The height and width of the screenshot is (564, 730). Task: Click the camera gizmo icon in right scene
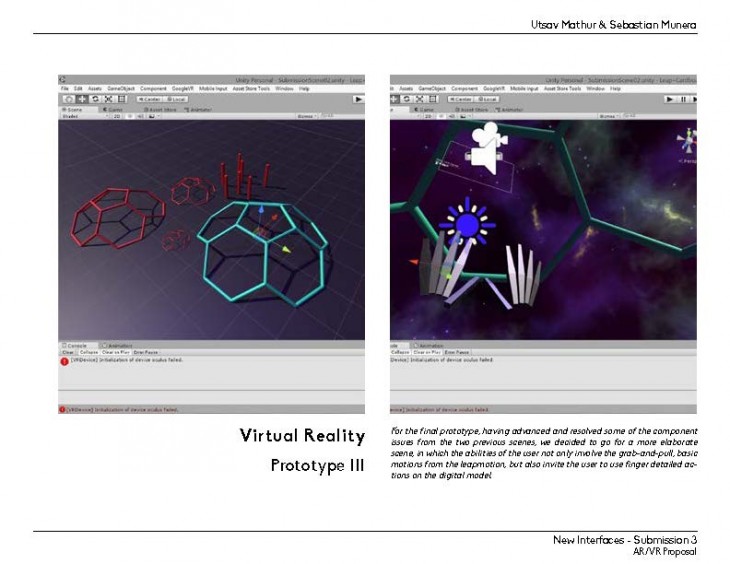tap(485, 147)
